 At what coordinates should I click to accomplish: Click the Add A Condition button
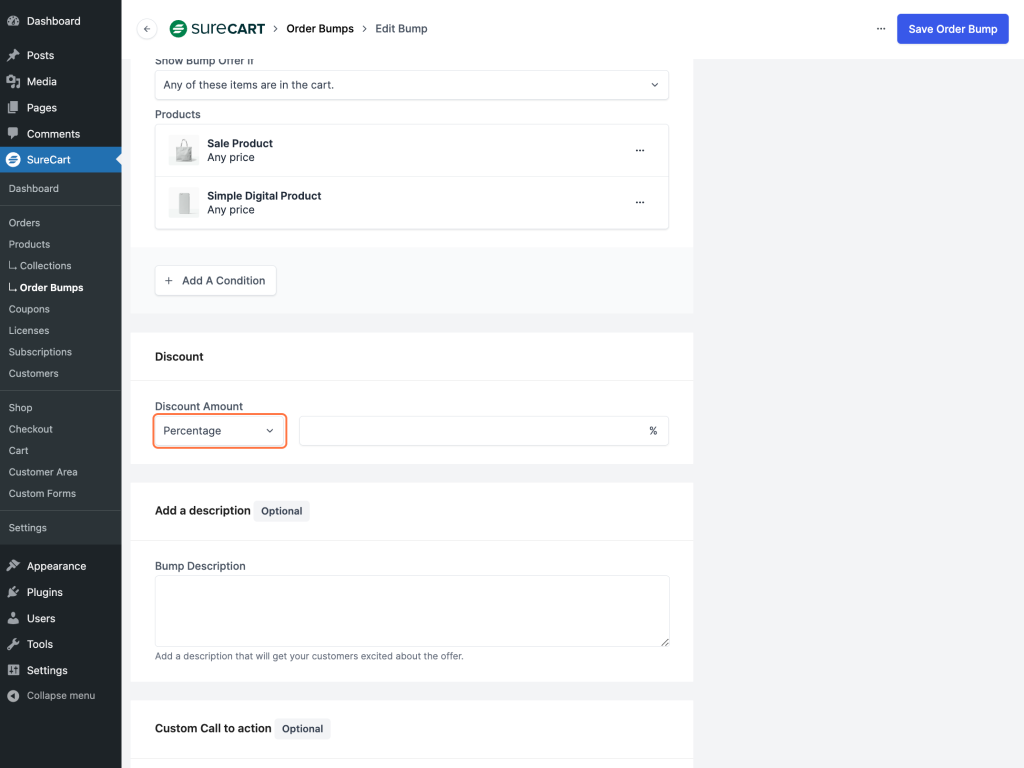(215, 281)
